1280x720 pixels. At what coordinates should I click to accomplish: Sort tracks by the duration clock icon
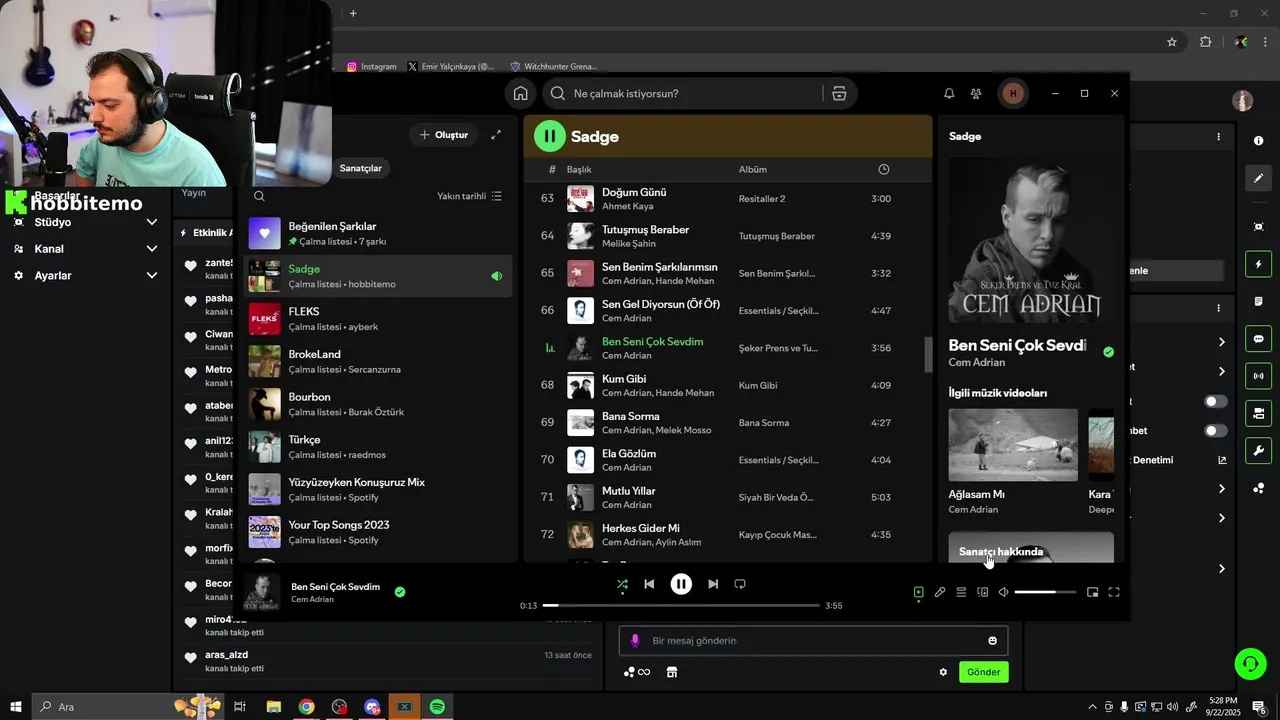coord(884,169)
